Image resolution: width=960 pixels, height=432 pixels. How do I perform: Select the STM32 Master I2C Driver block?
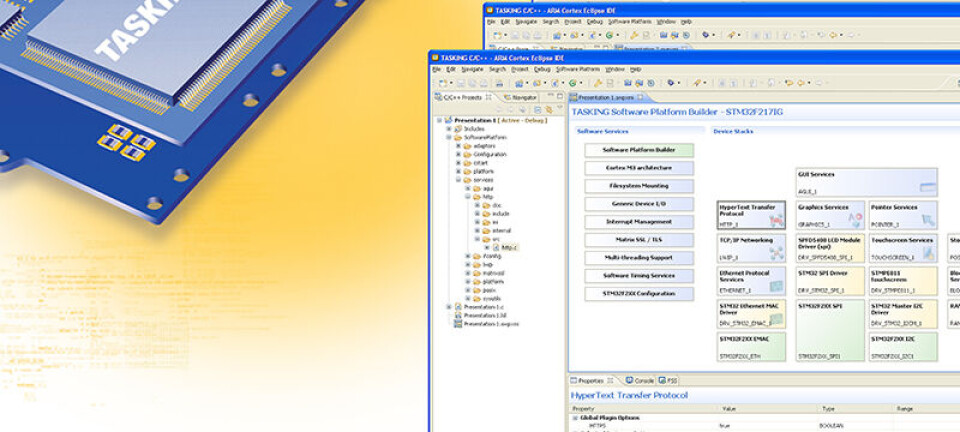coord(903,314)
